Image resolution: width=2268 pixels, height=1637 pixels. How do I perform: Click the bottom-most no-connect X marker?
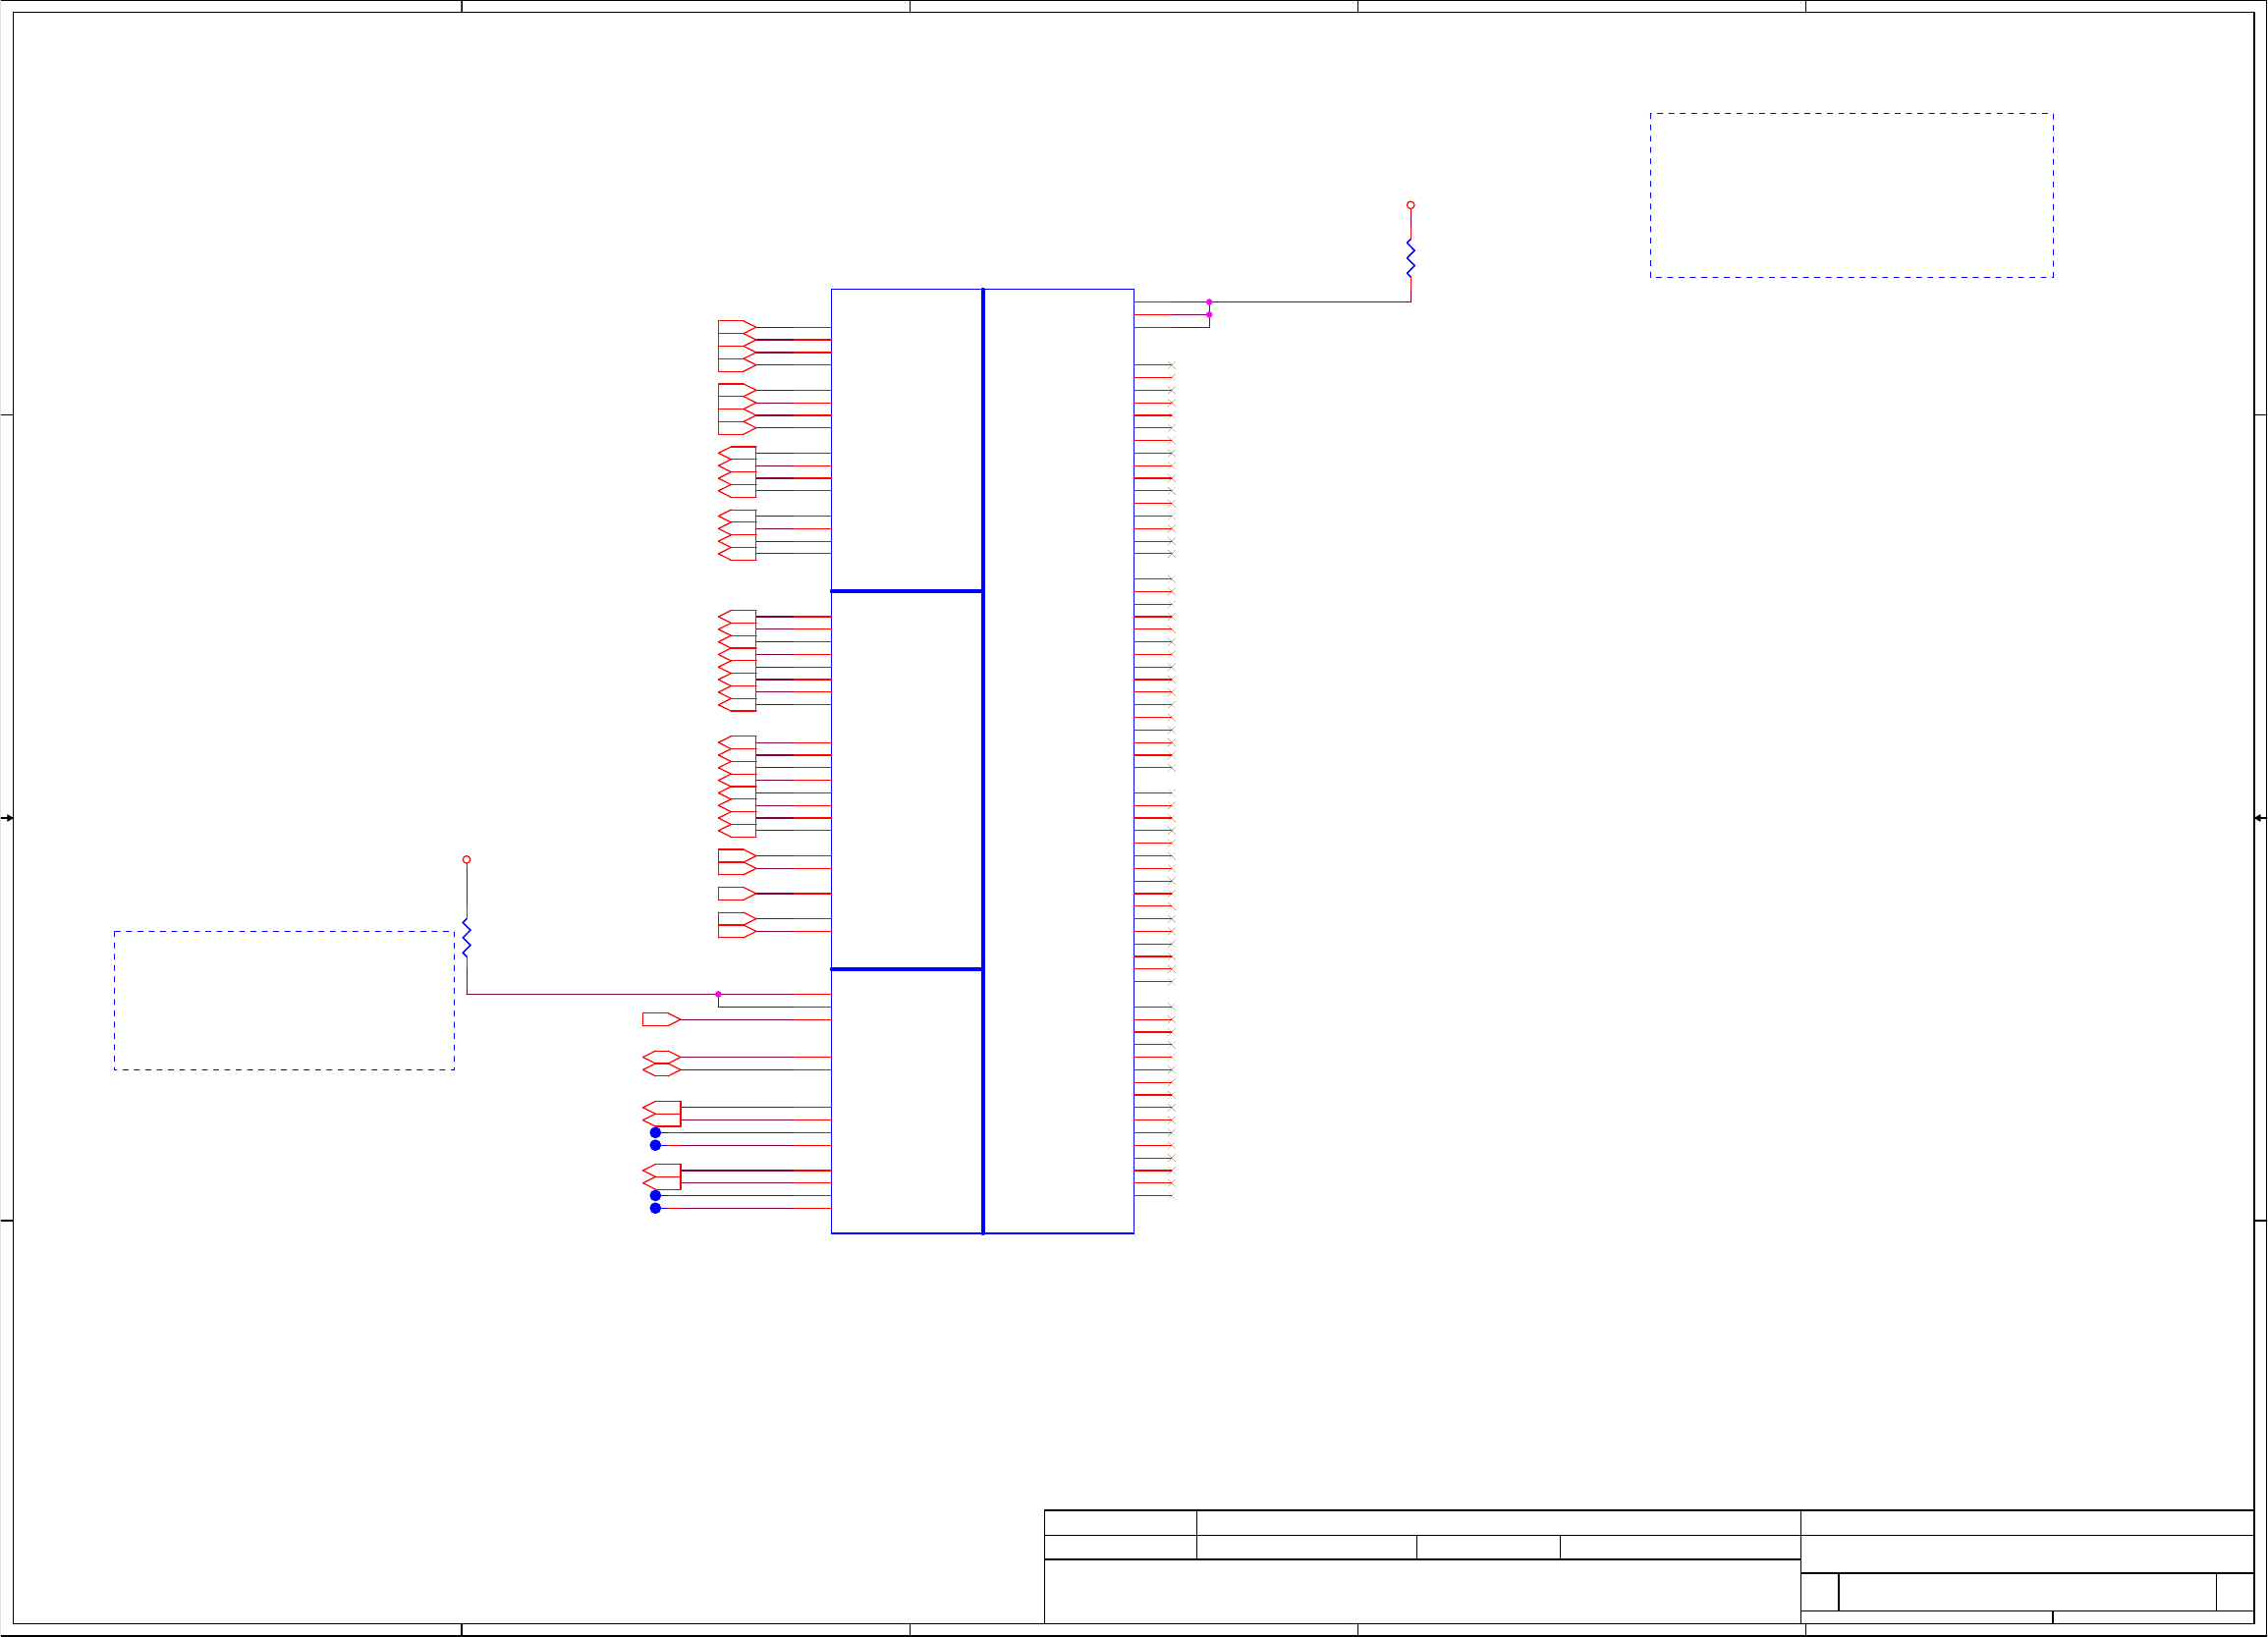[x=1171, y=1195]
